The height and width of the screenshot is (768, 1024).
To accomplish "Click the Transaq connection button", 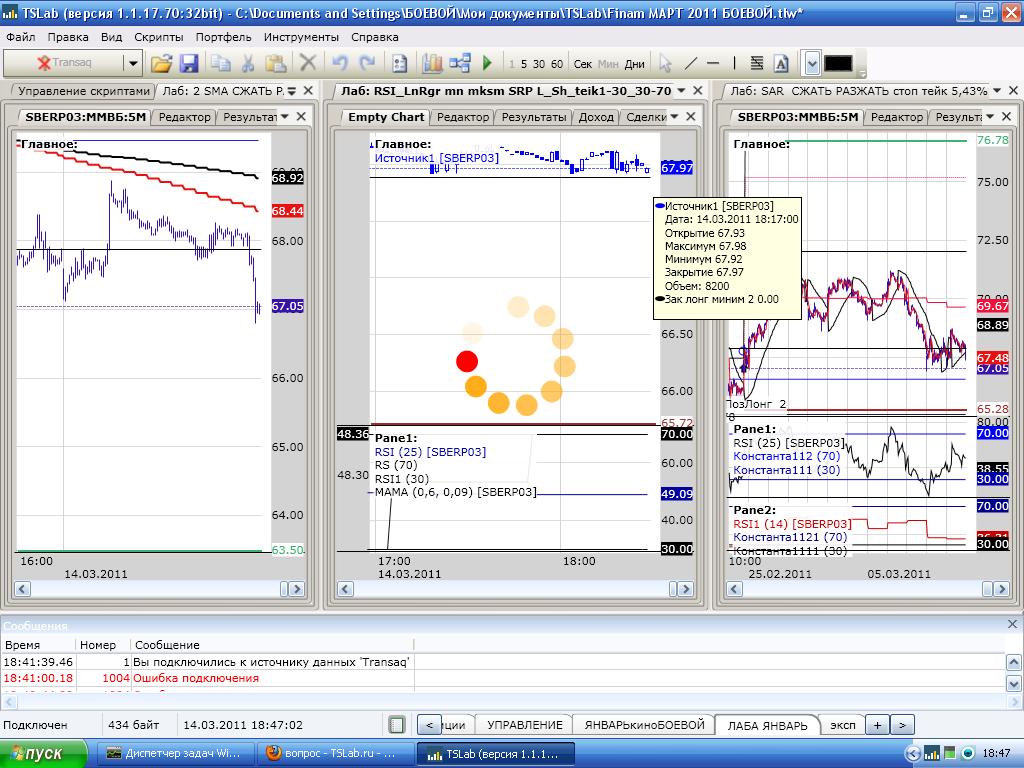I will click(64, 63).
